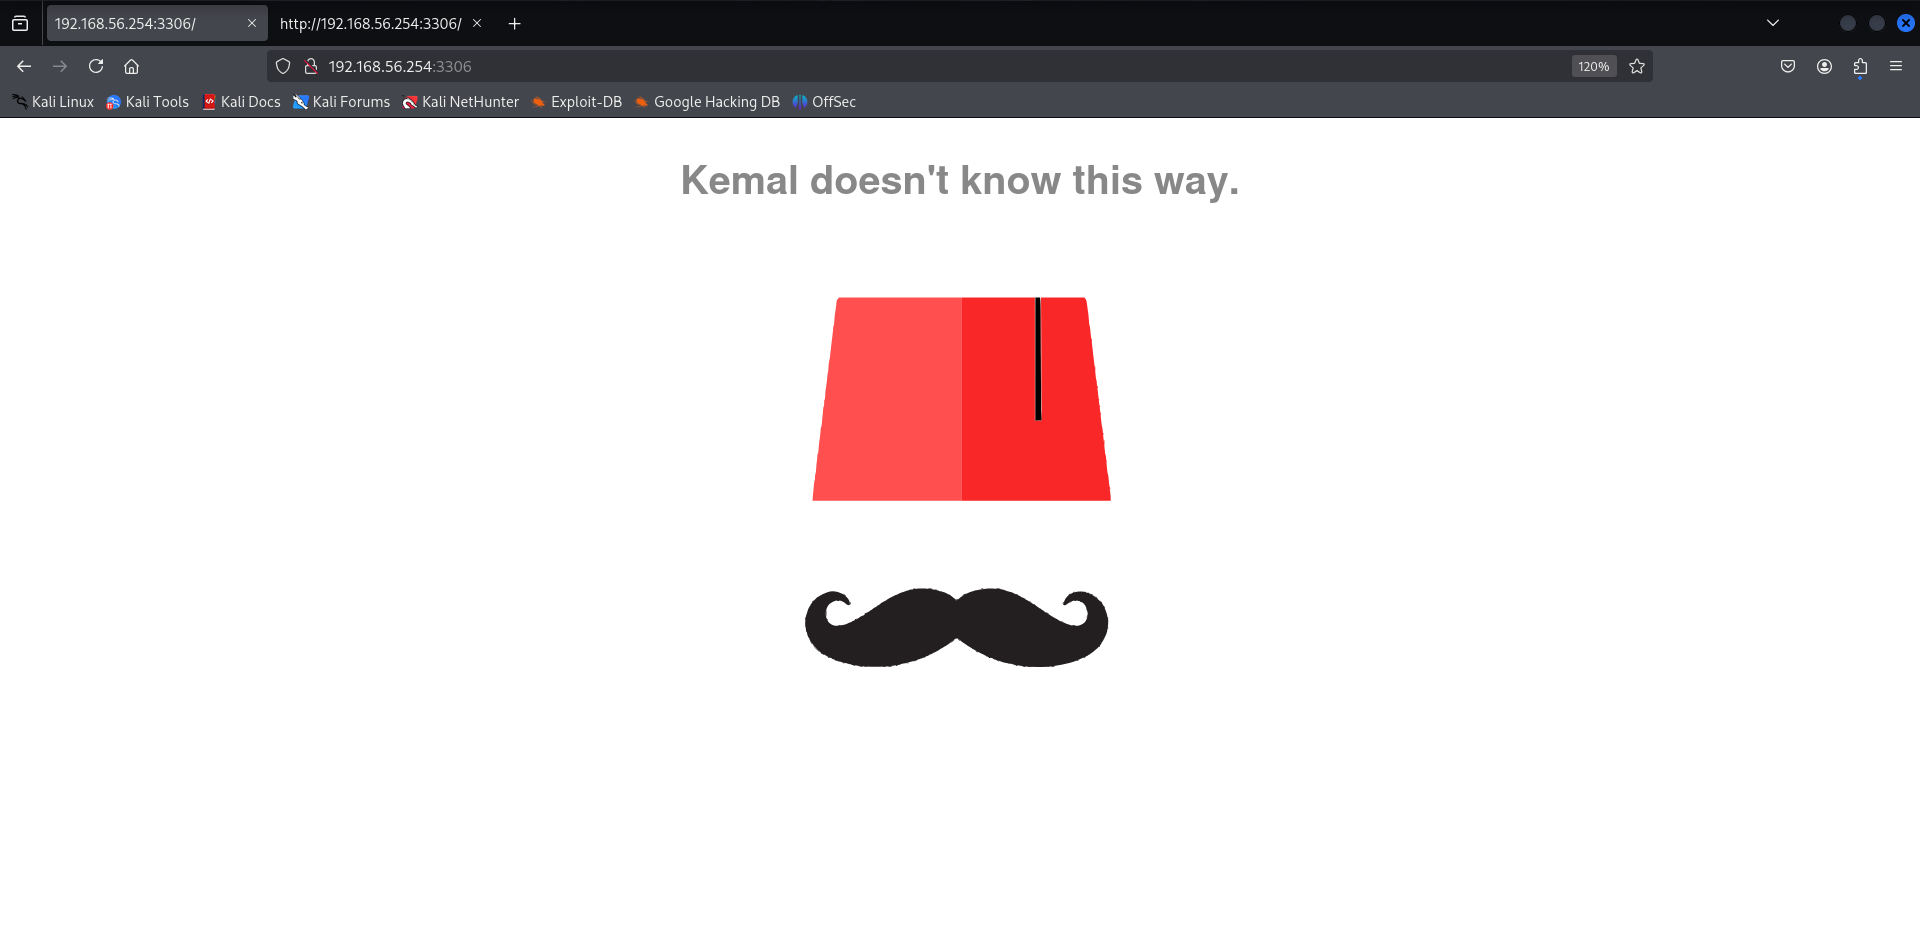Open the Kali Linux bookmark
Image resolution: width=1920 pixels, height=932 pixels.
pos(53,102)
